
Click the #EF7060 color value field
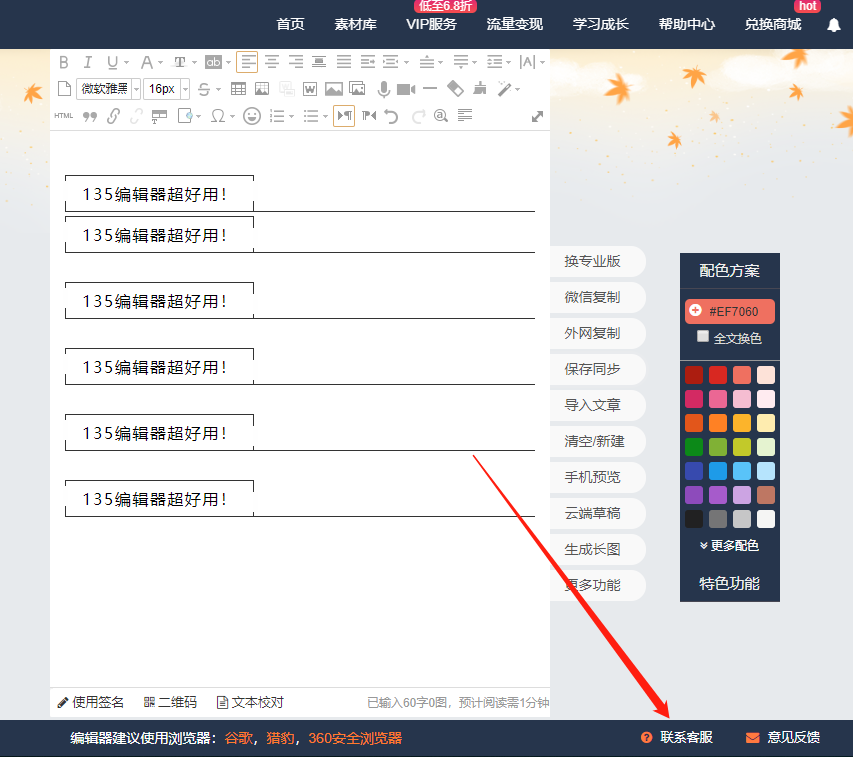click(x=730, y=312)
